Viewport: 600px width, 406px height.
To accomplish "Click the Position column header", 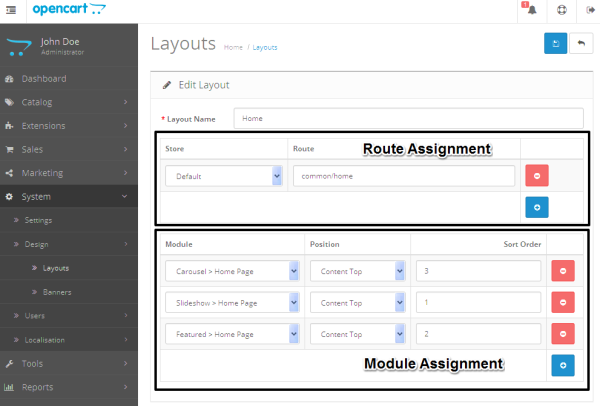I will 324,244.
